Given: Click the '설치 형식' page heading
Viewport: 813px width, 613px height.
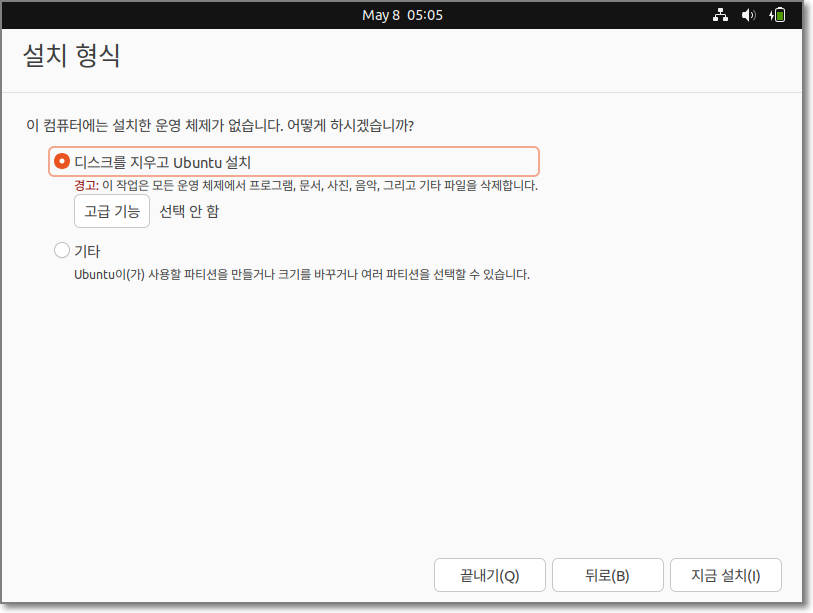Looking at the screenshot, I should (x=72, y=55).
